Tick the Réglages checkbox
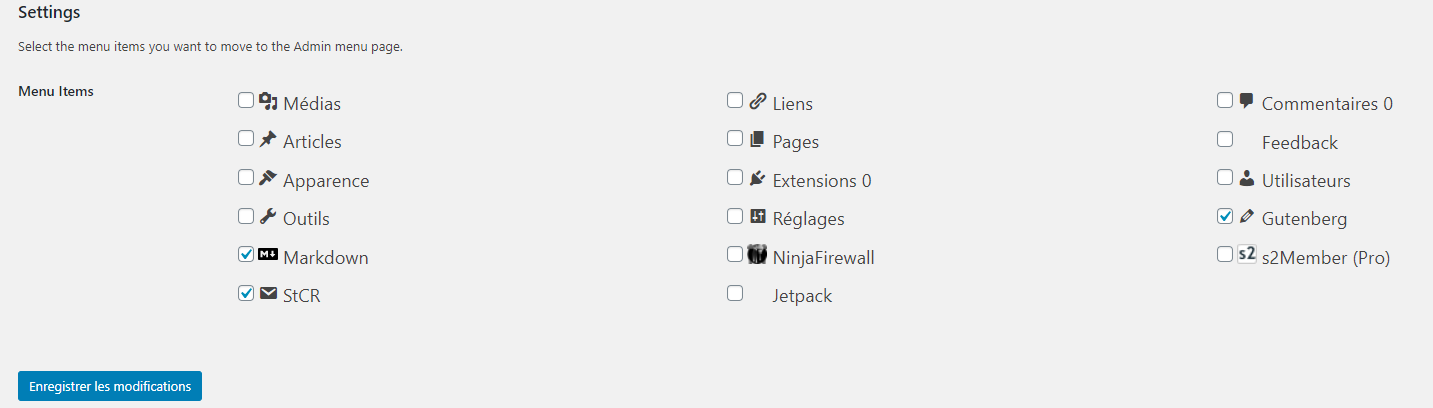The height and width of the screenshot is (408, 1433). point(735,216)
